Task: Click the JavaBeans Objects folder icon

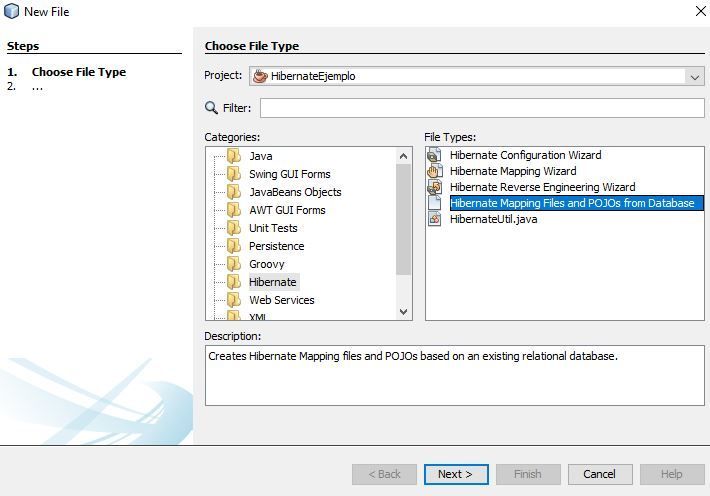Action: [234, 192]
